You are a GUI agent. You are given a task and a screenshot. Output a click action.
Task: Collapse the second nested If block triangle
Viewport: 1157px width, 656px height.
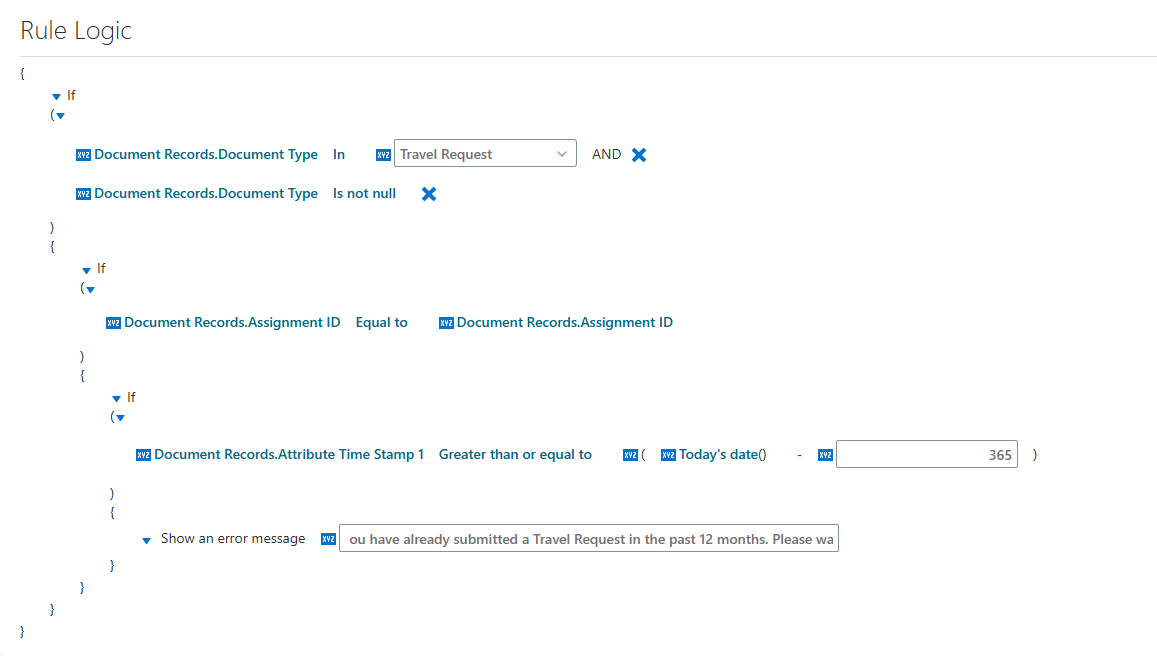click(86, 270)
